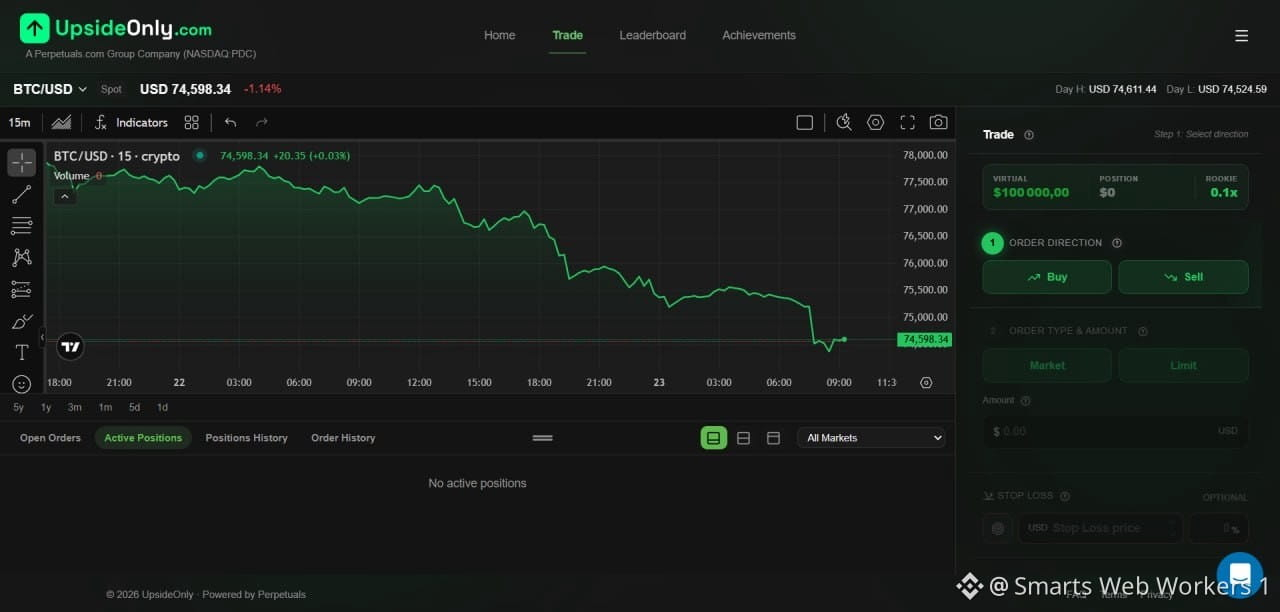Image resolution: width=1280 pixels, height=612 pixels.
Task: Open the Achievements page
Action: [x=759, y=35]
